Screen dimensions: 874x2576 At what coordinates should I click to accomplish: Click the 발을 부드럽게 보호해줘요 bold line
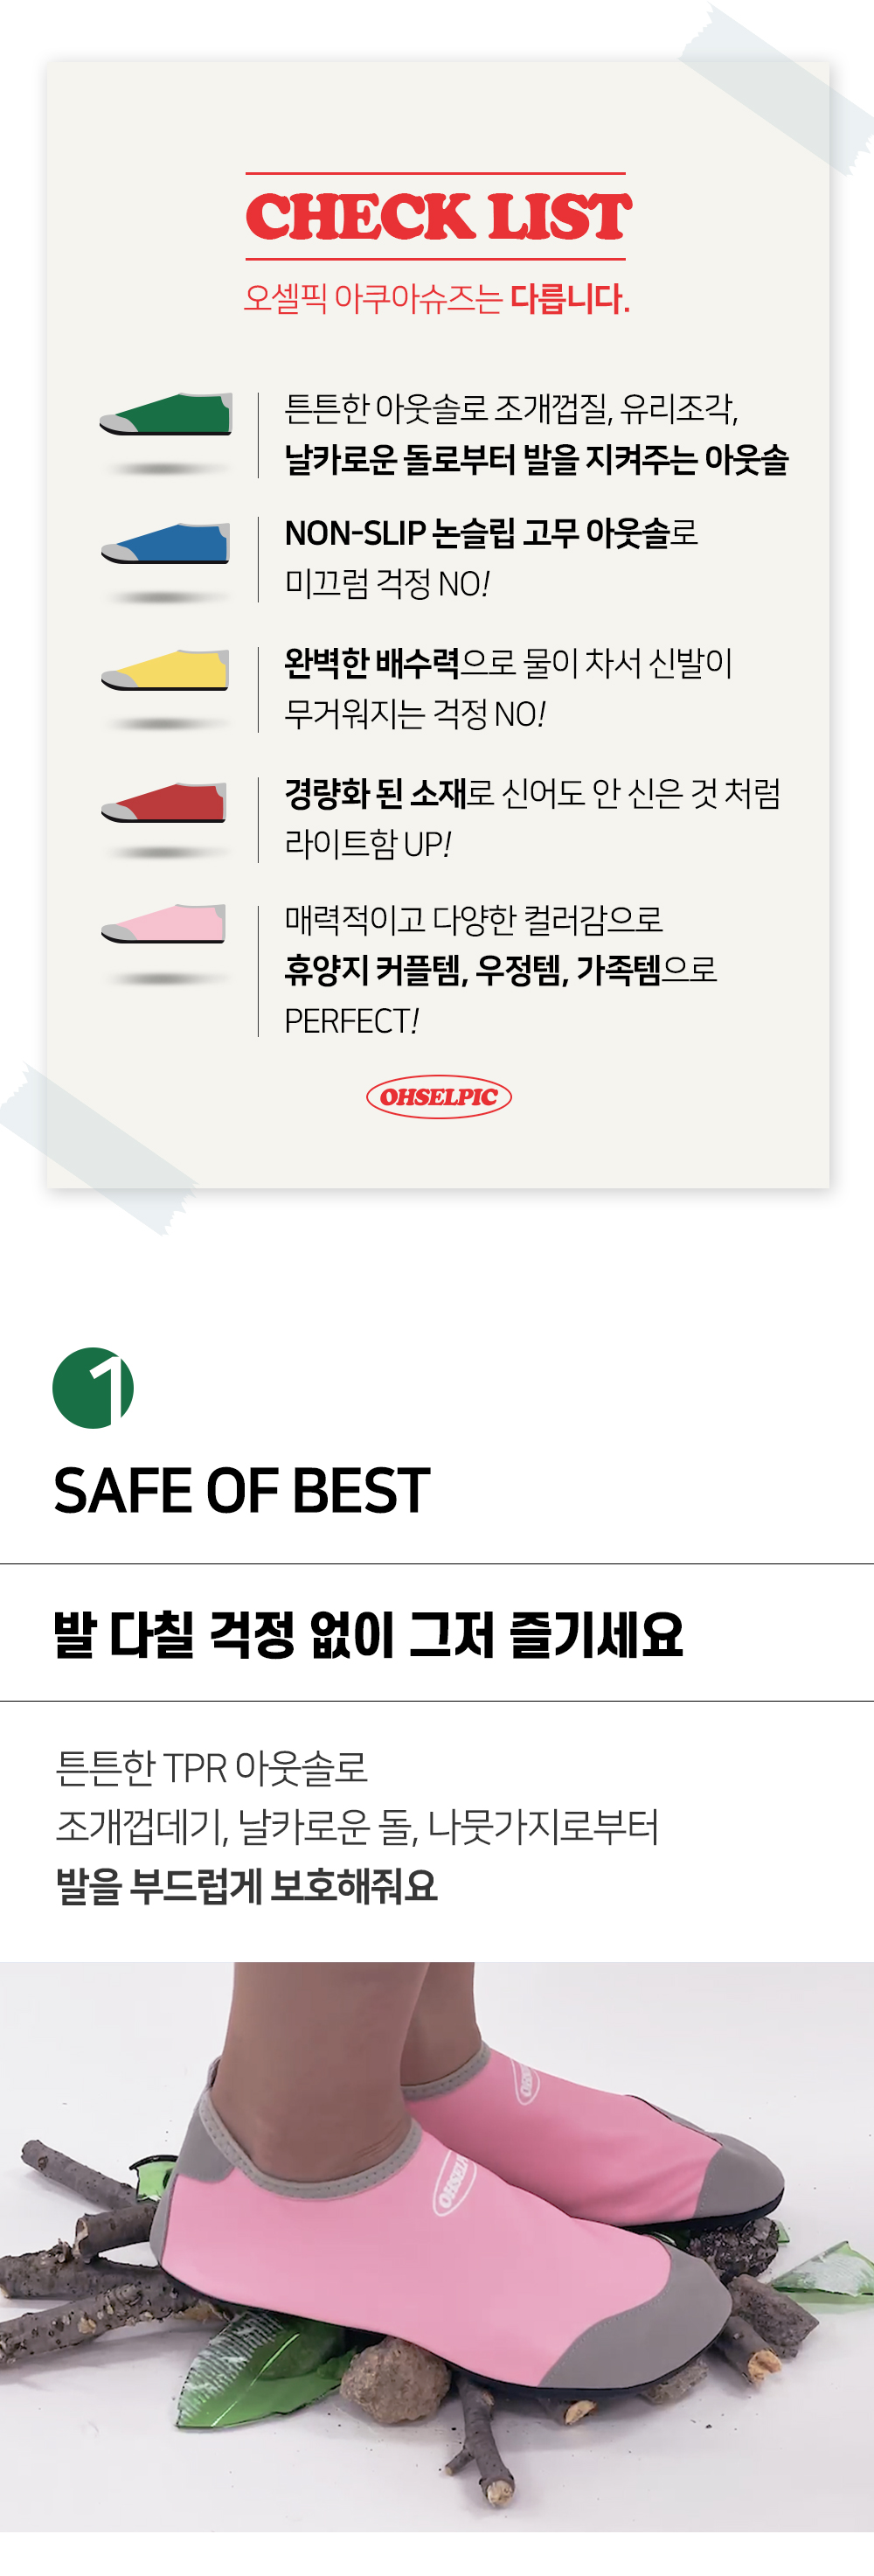(x=247, y=1886)
